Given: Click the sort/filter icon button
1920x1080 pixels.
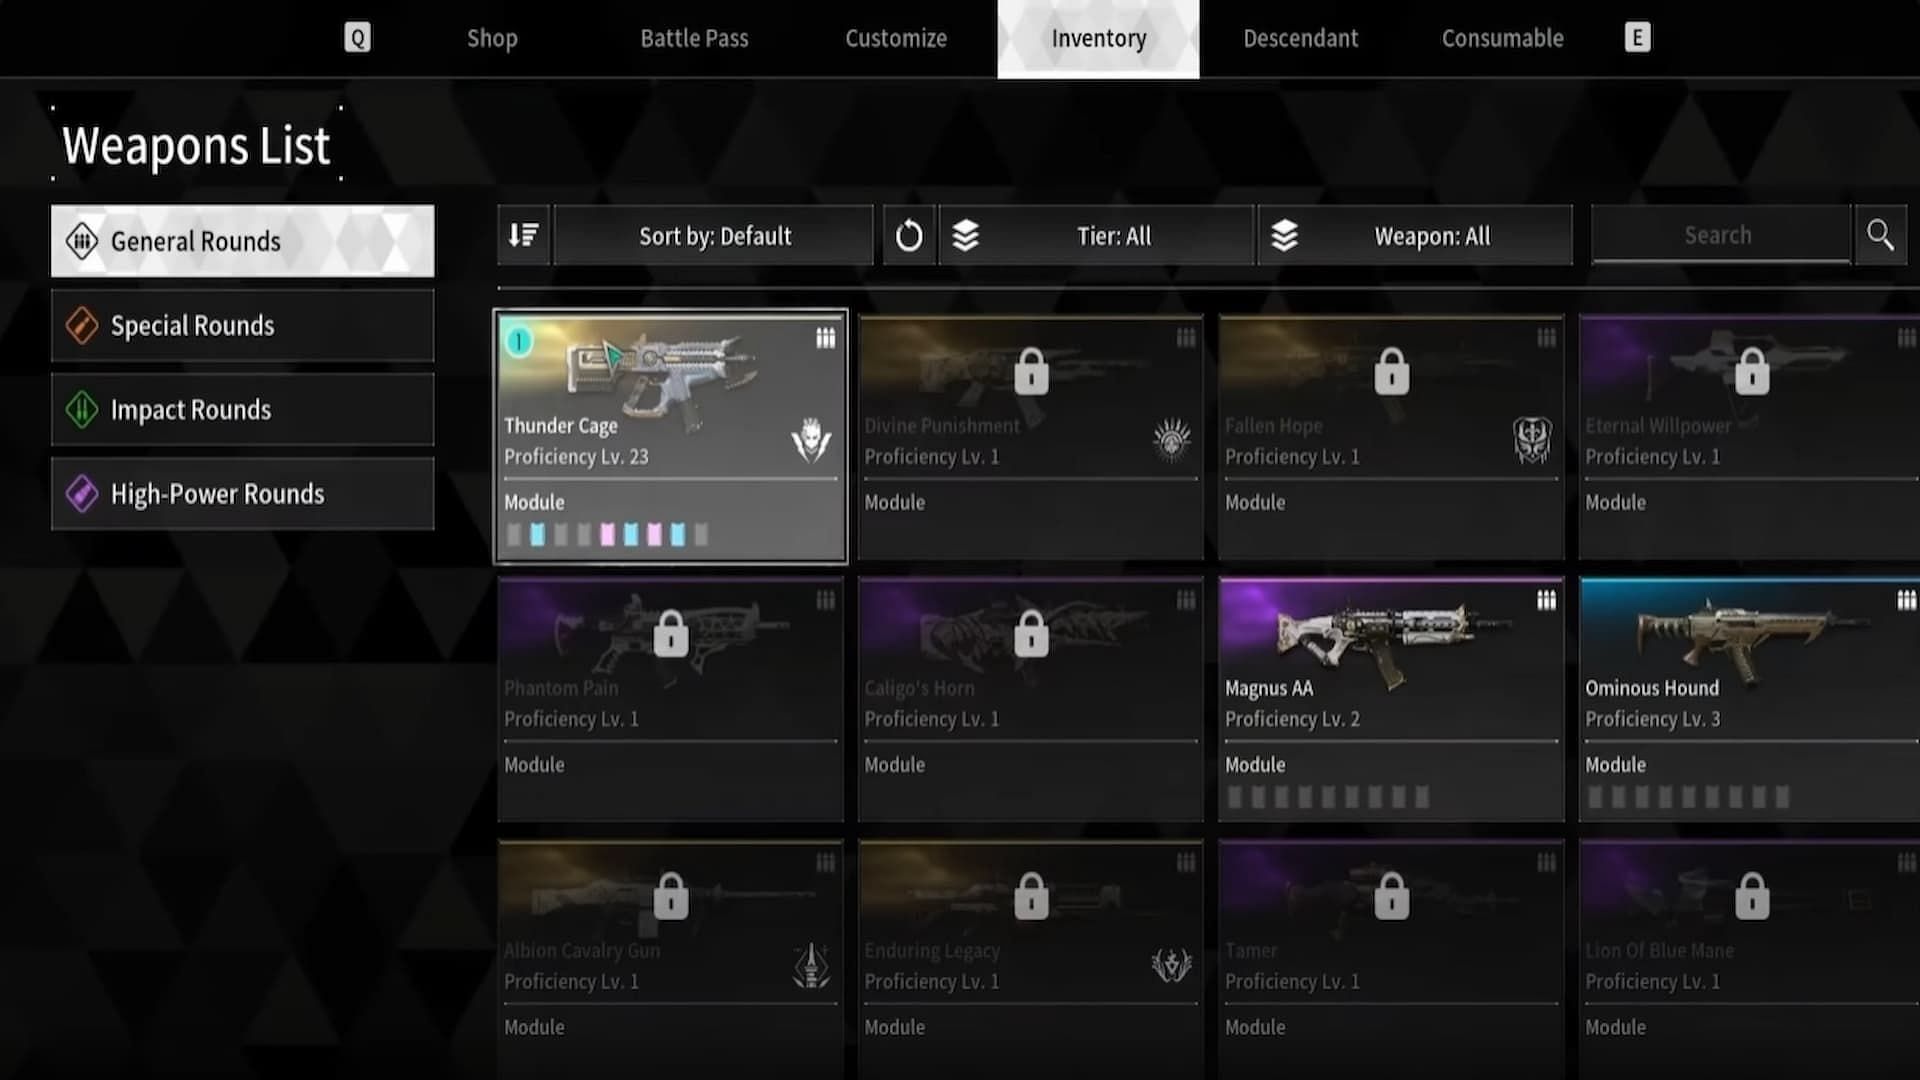Looking at the screenshot, I should tap(524, 235).
